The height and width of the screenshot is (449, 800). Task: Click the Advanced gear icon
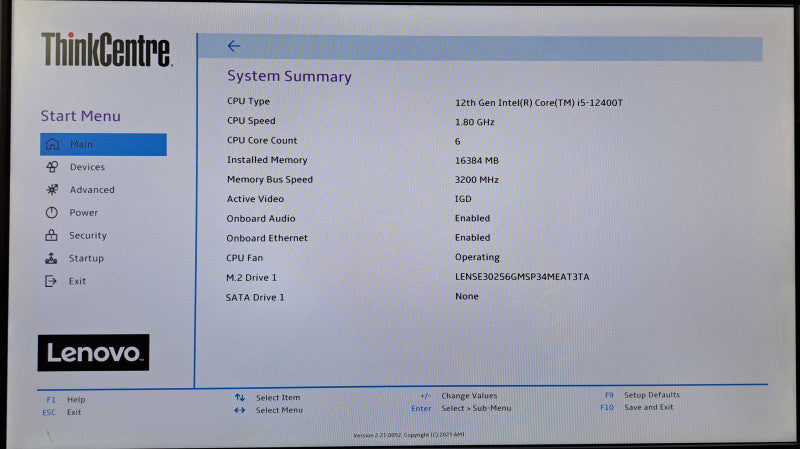coord(52,189)
